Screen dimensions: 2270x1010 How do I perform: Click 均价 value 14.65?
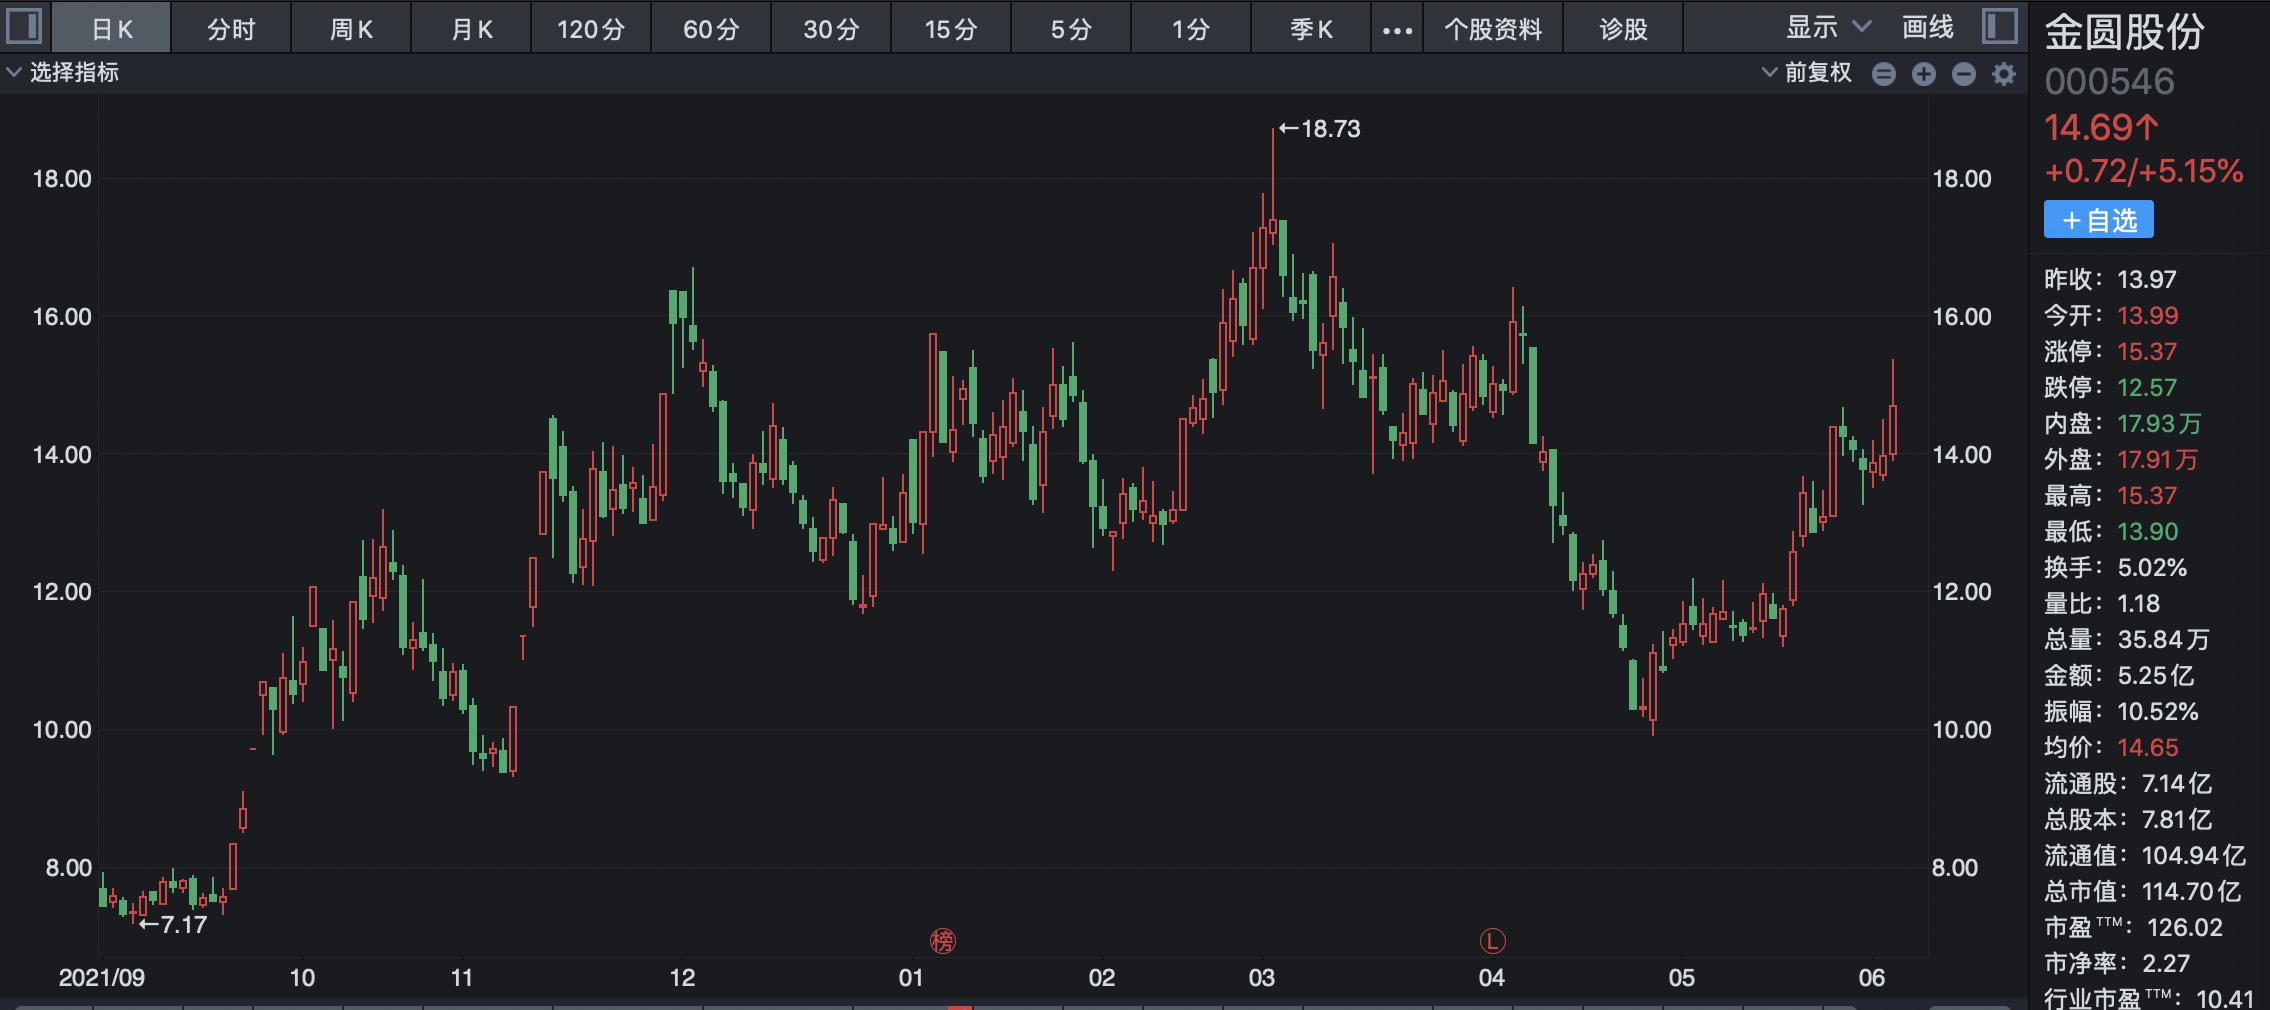(2147, 747)
